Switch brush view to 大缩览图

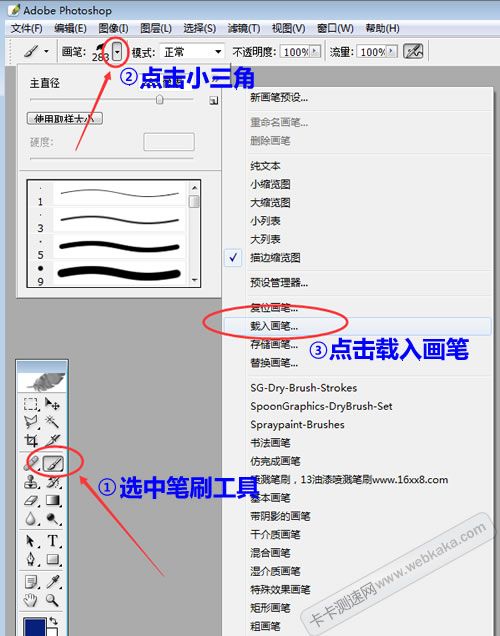(270, 202)
